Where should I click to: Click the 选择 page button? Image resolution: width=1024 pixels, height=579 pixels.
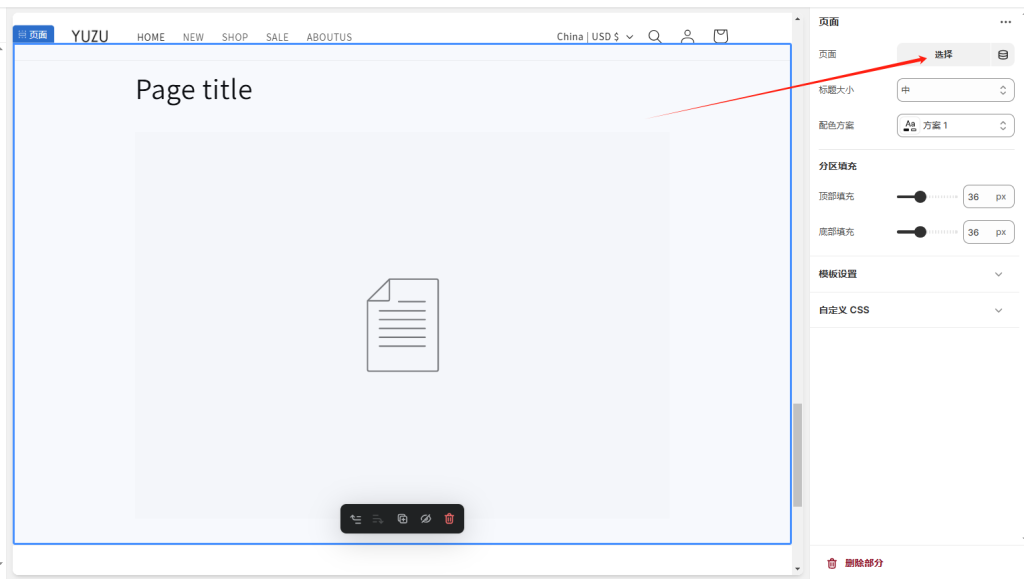(943, 55)
